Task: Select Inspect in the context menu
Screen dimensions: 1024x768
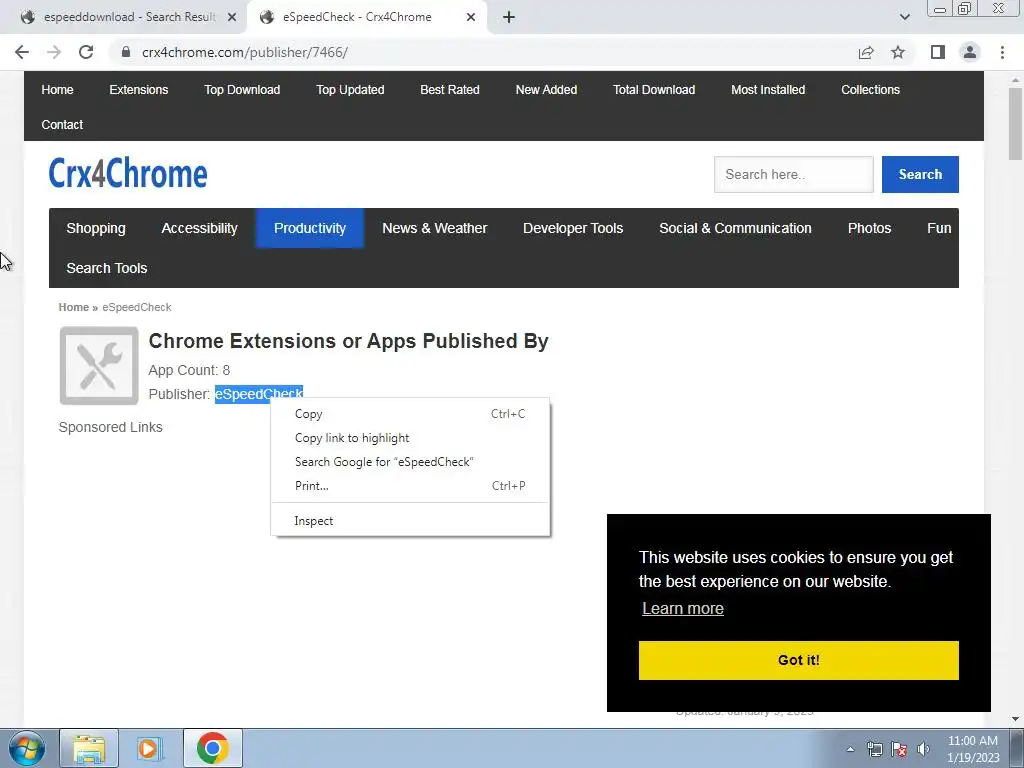Action: (410, 521)
